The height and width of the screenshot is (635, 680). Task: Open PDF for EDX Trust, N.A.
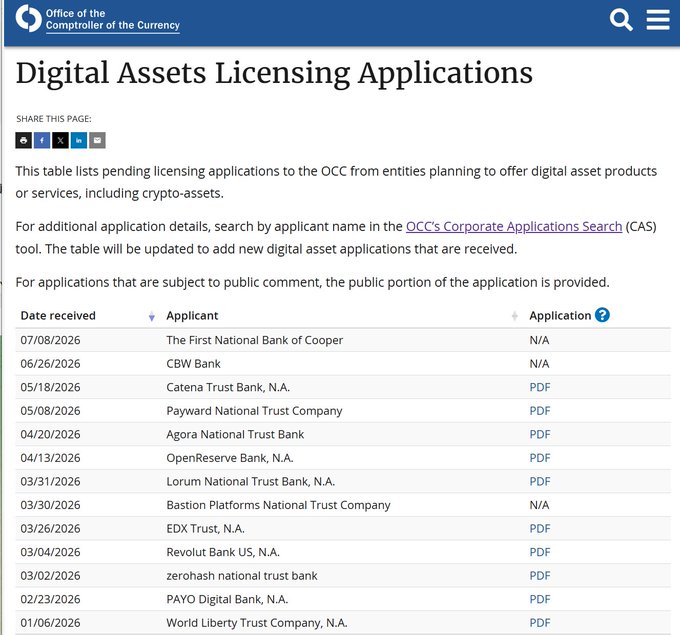coord(539,529)
